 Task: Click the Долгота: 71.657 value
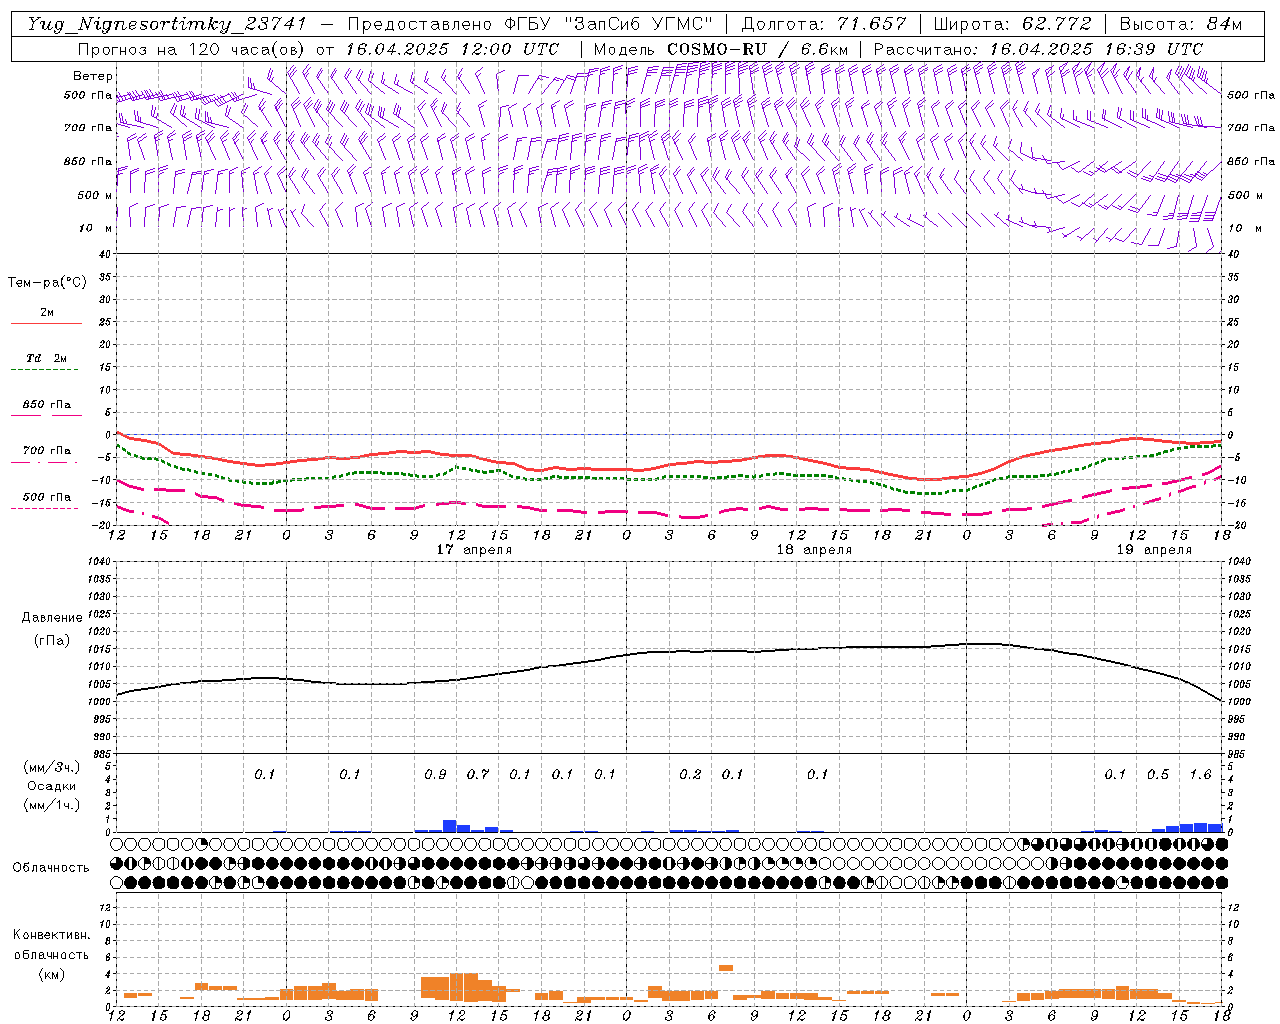pos(824,24)
